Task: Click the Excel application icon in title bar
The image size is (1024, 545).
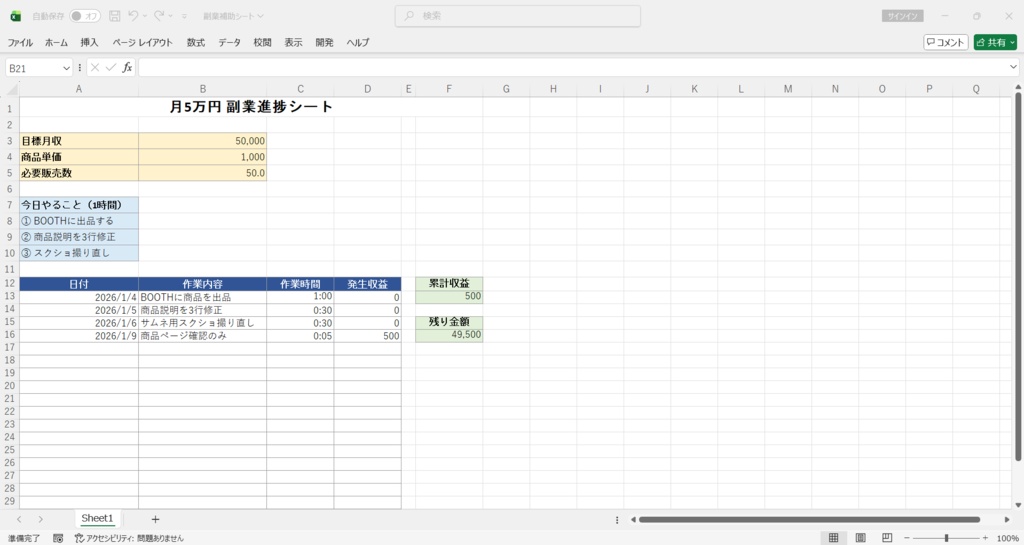Action: coord(16,16)
